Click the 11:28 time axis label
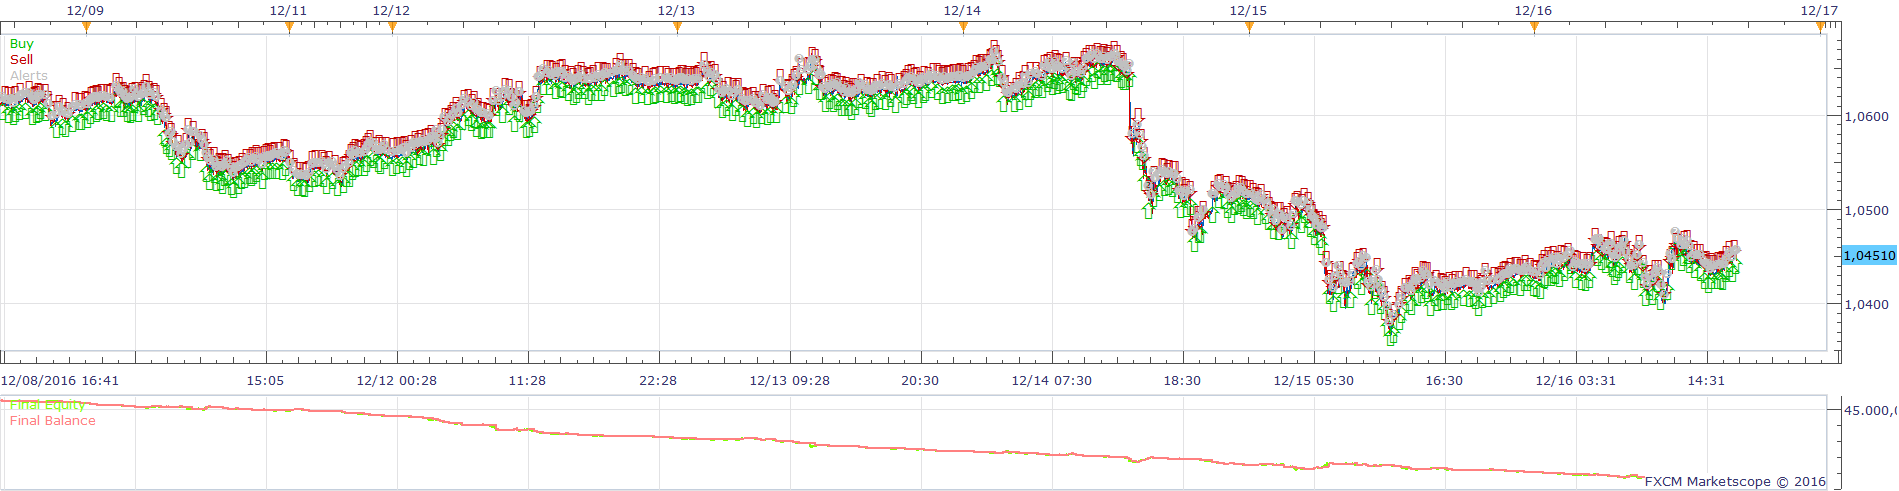Image resolution: width=1899 pixels, height=491 pixels. (527, 381)
